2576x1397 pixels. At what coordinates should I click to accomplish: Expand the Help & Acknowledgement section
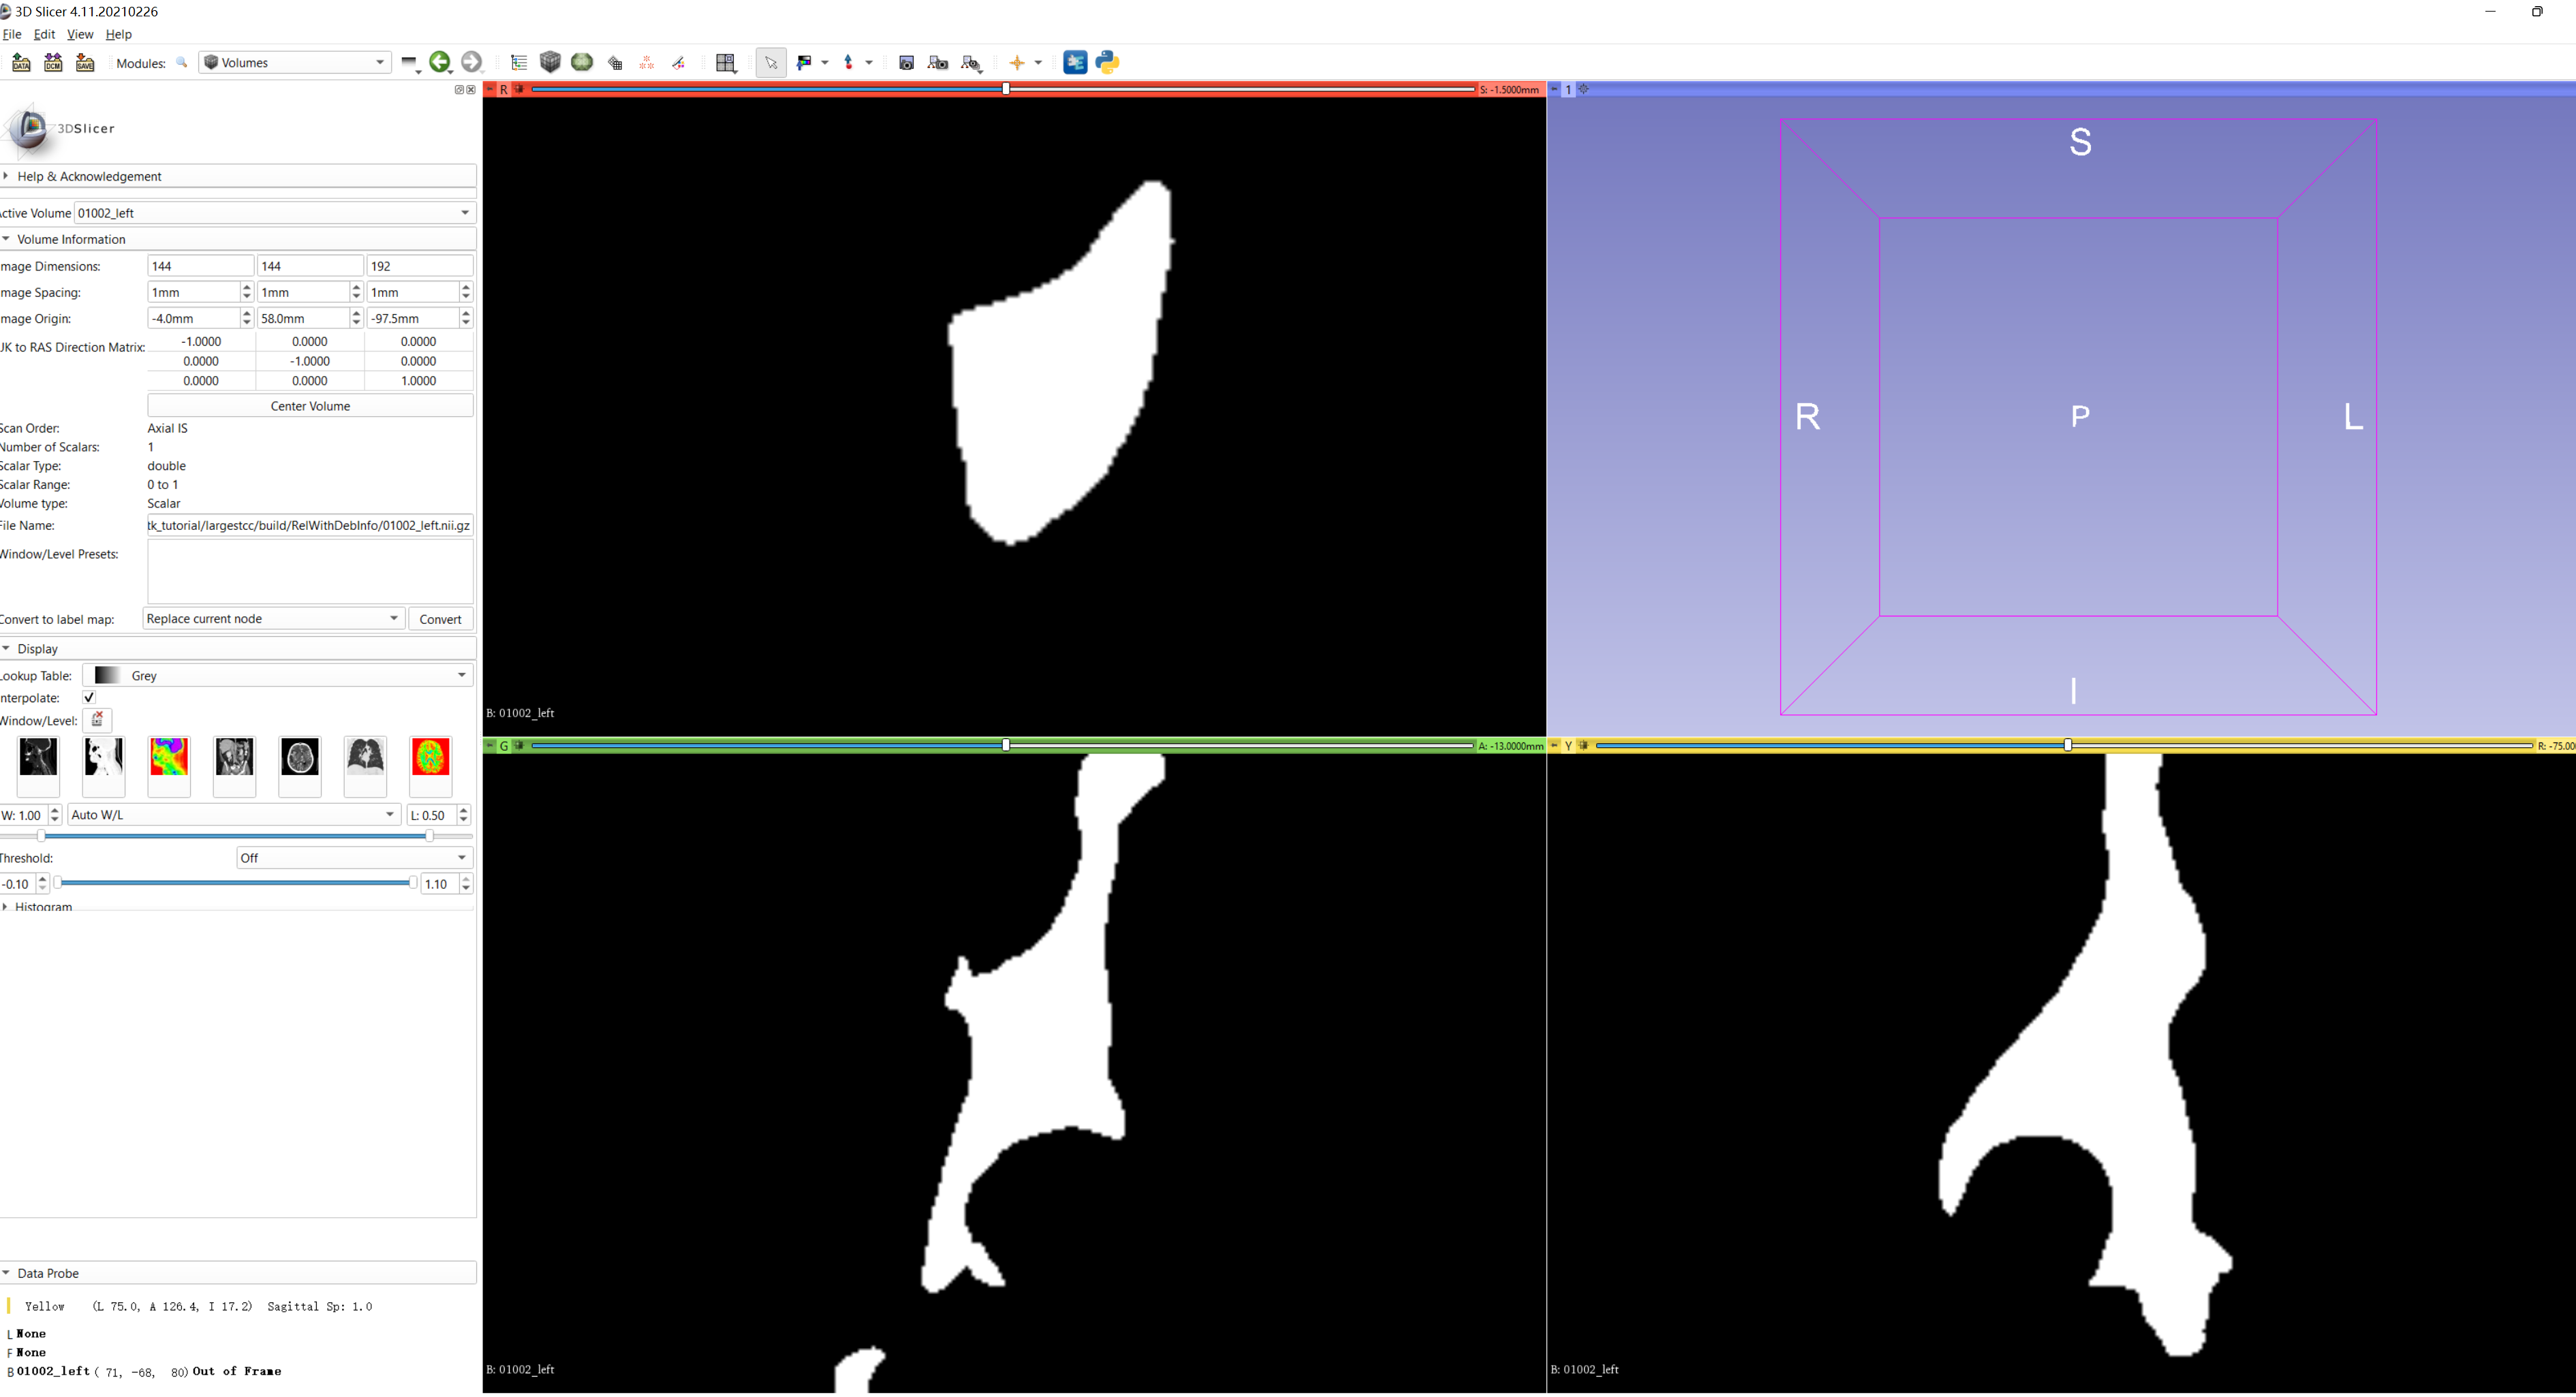click(89, 177)
